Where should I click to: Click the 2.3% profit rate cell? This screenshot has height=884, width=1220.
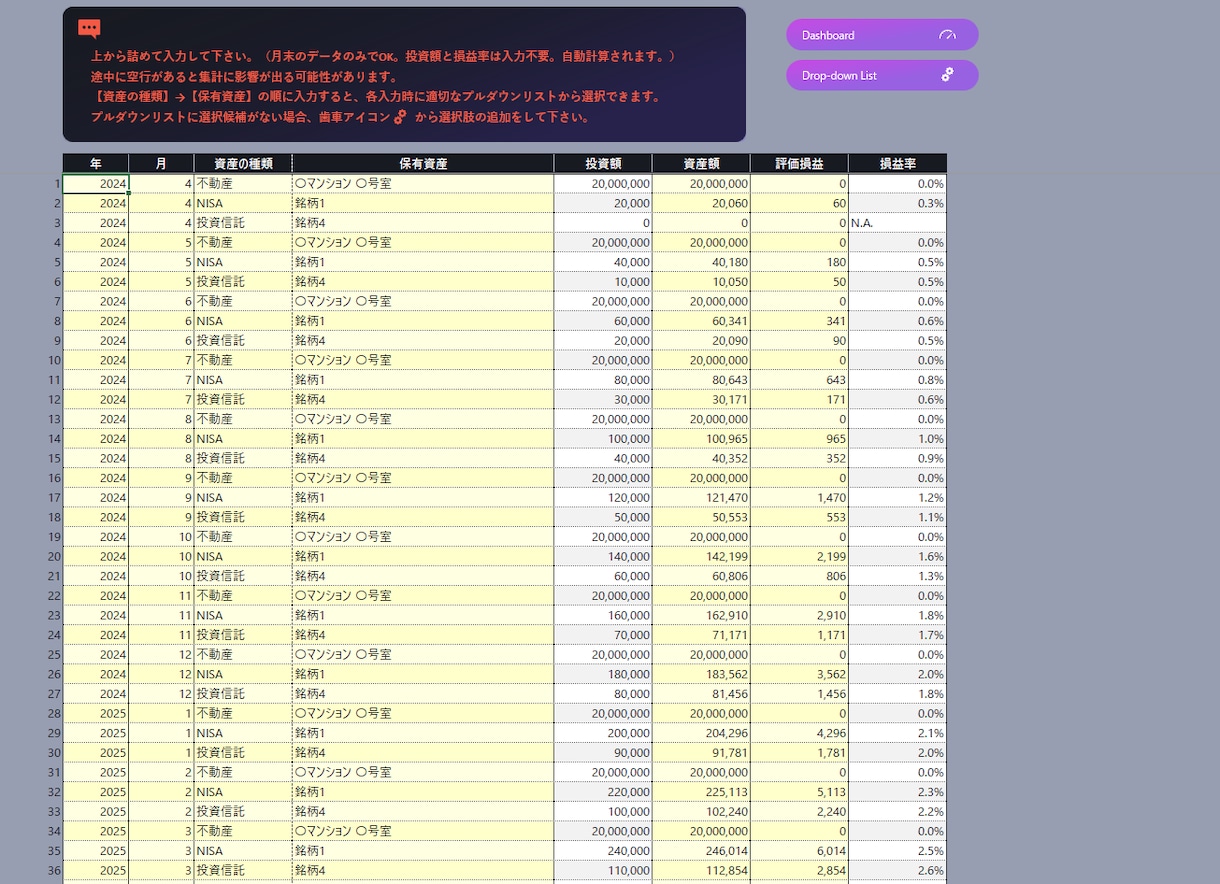(x=897, y=792)
